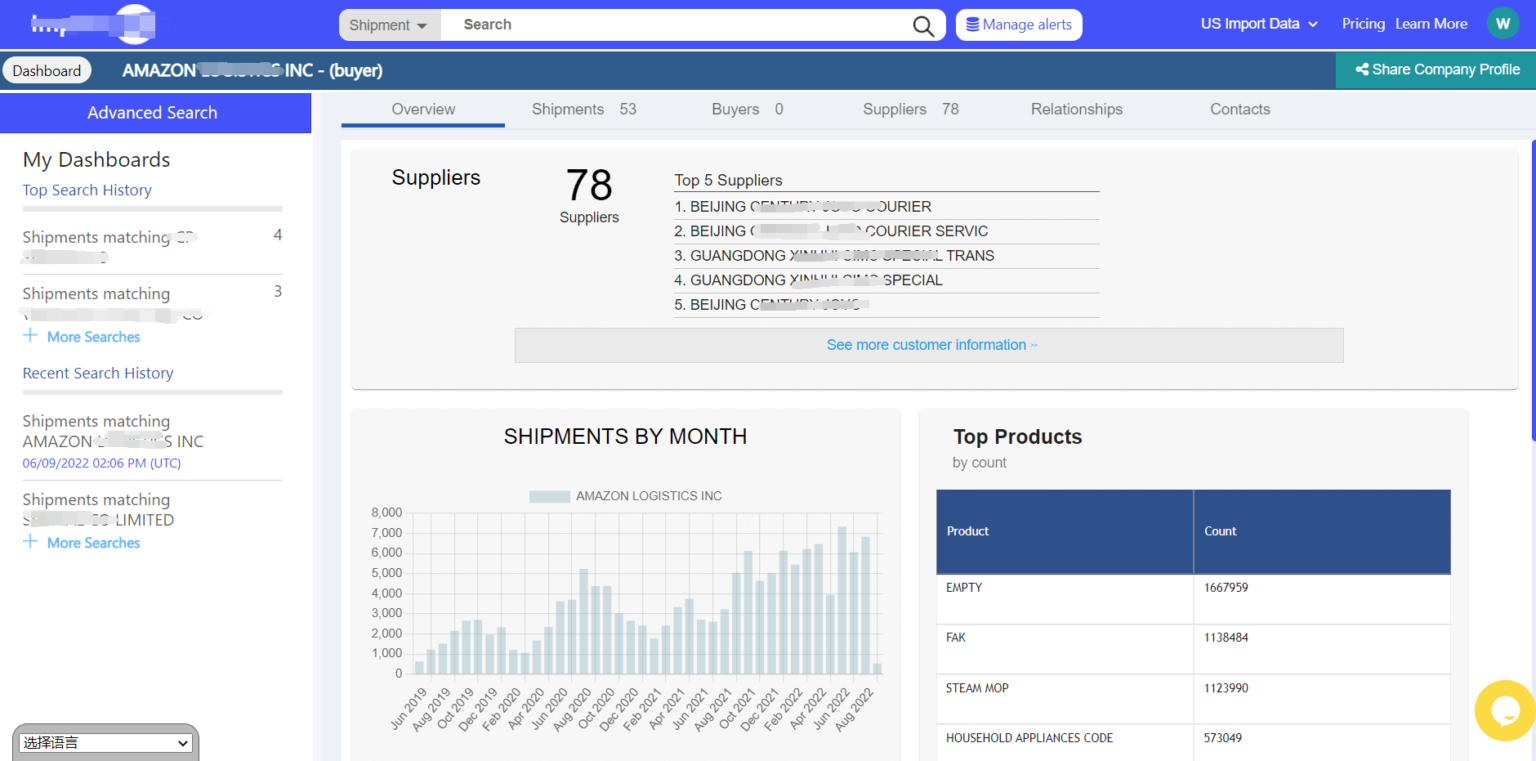This screenshot has height=761, width=1536.
Task: Switch to the Shipments tab
Action: 583,109
